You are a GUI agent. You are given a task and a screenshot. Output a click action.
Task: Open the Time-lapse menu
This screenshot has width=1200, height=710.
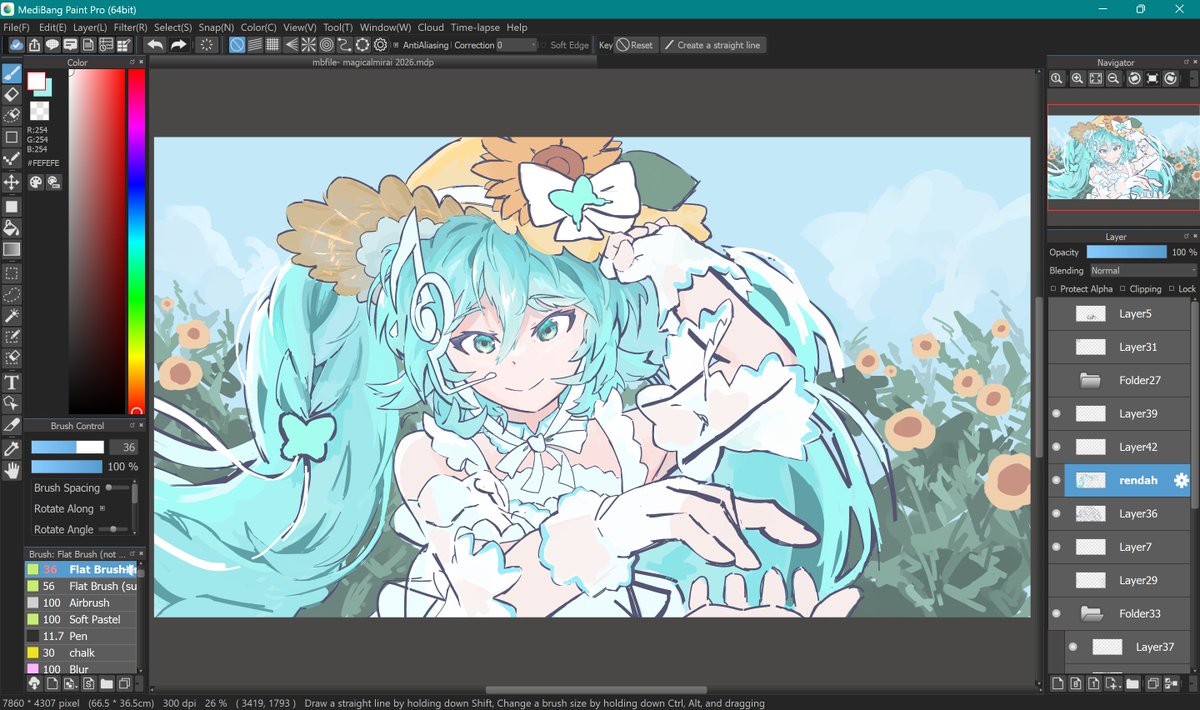475,27
